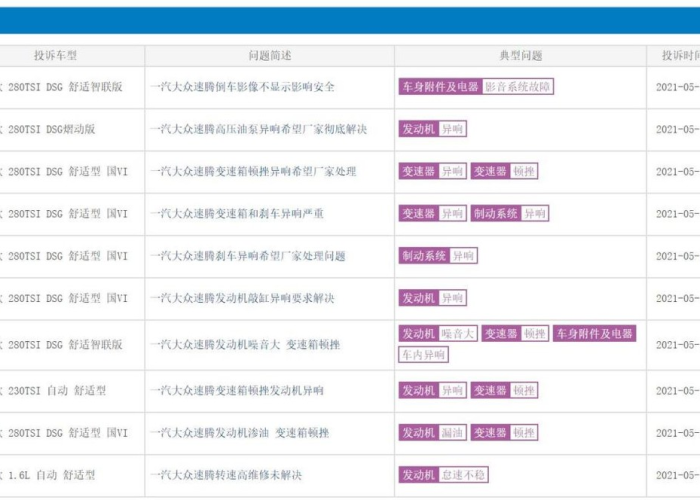Open complaint 一汽大众速腾发动机噪音大 变速箱顿挫

(x=245, y=345)
